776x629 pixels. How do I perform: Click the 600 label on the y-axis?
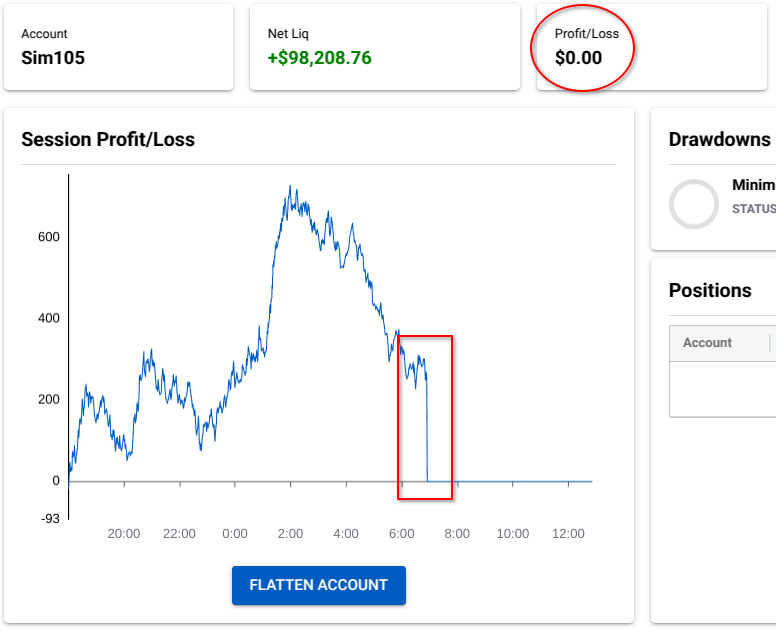49,237
